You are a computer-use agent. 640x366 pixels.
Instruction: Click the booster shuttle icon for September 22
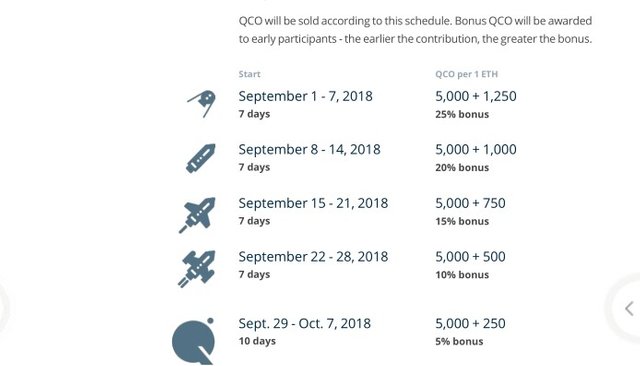pos(196,269)
